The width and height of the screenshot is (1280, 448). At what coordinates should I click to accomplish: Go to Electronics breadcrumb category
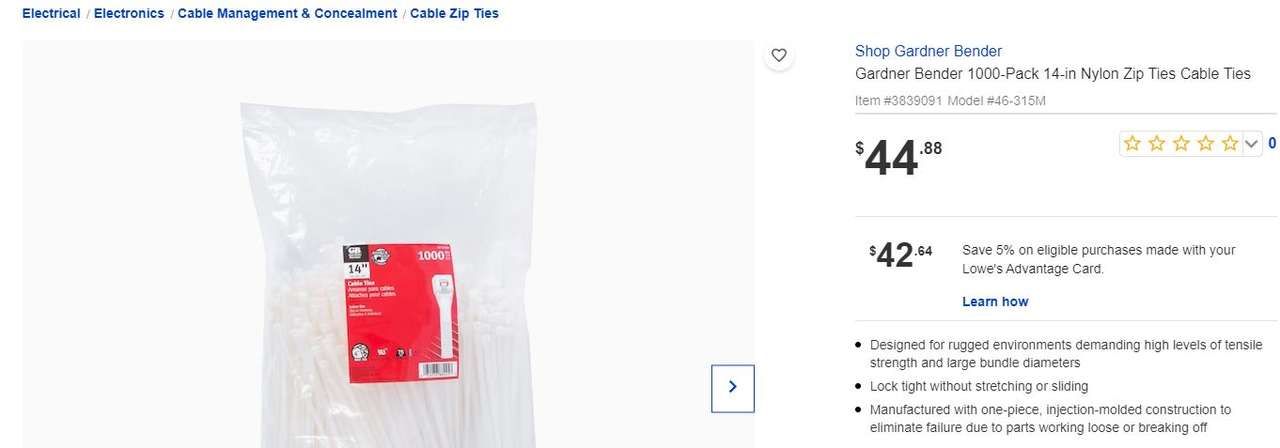coord(129,14)
